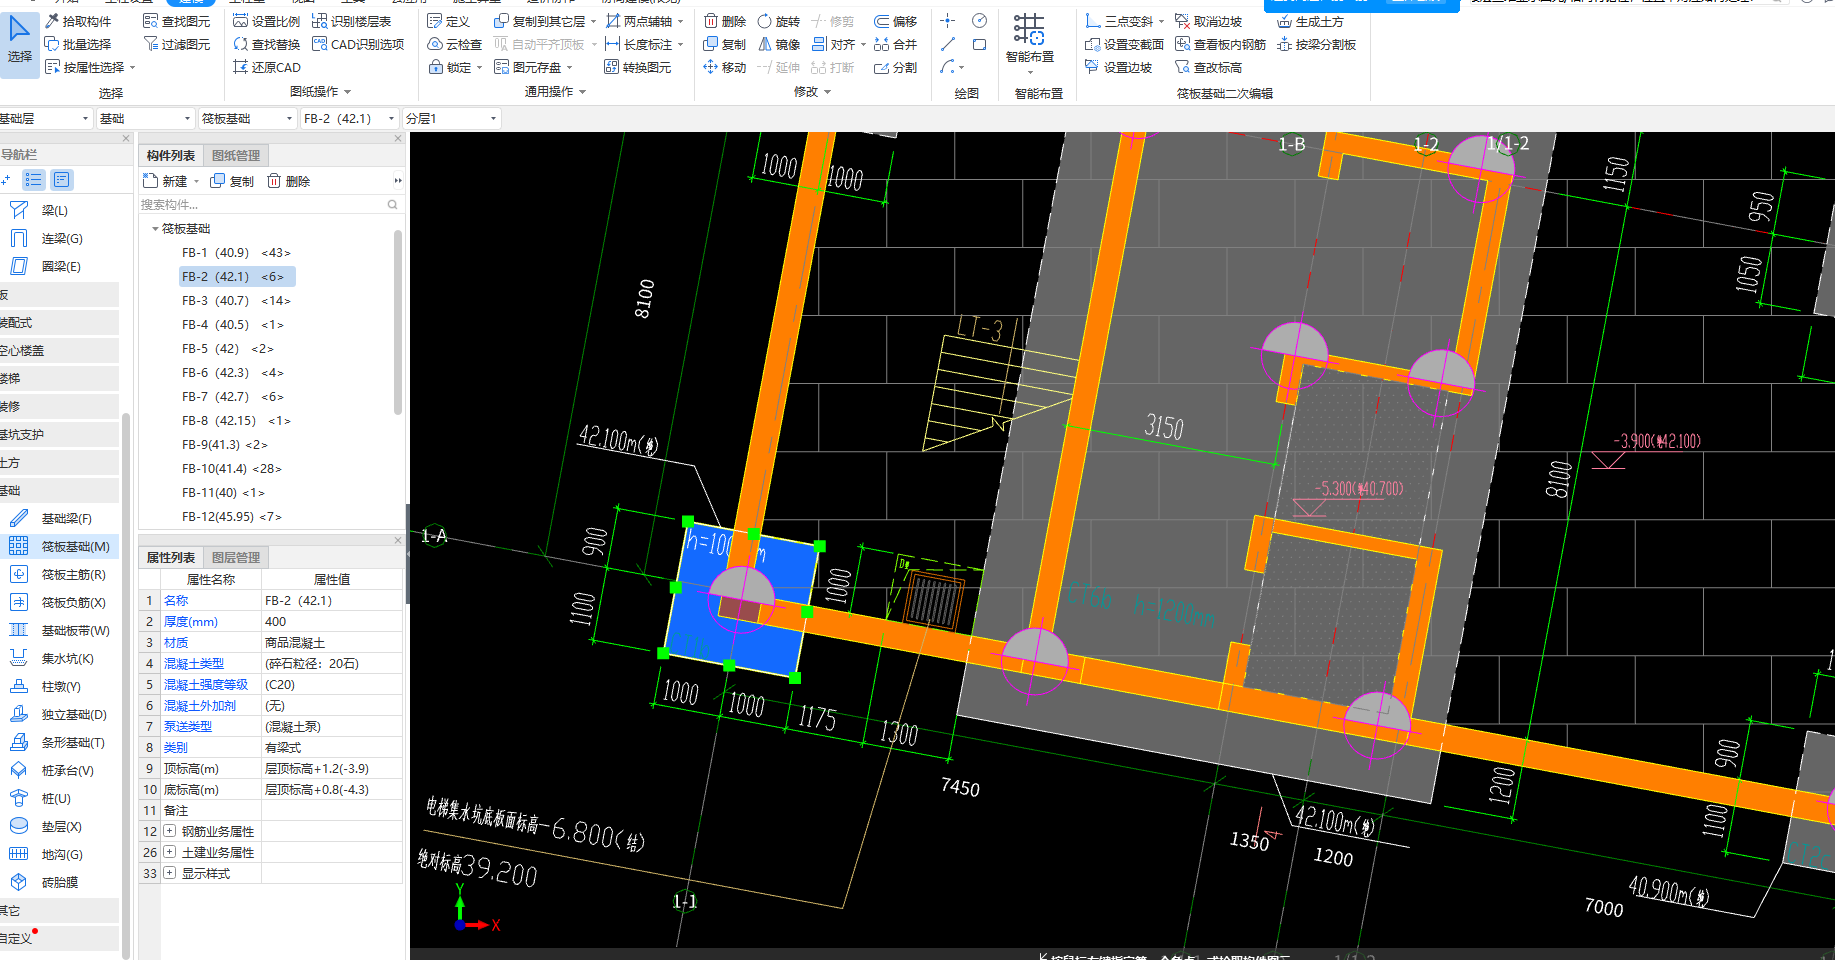The height and width of the screenshot is (960, 1835).
Task: Select the 两点辅轴 tool
Action: click(x=639, y=21)
